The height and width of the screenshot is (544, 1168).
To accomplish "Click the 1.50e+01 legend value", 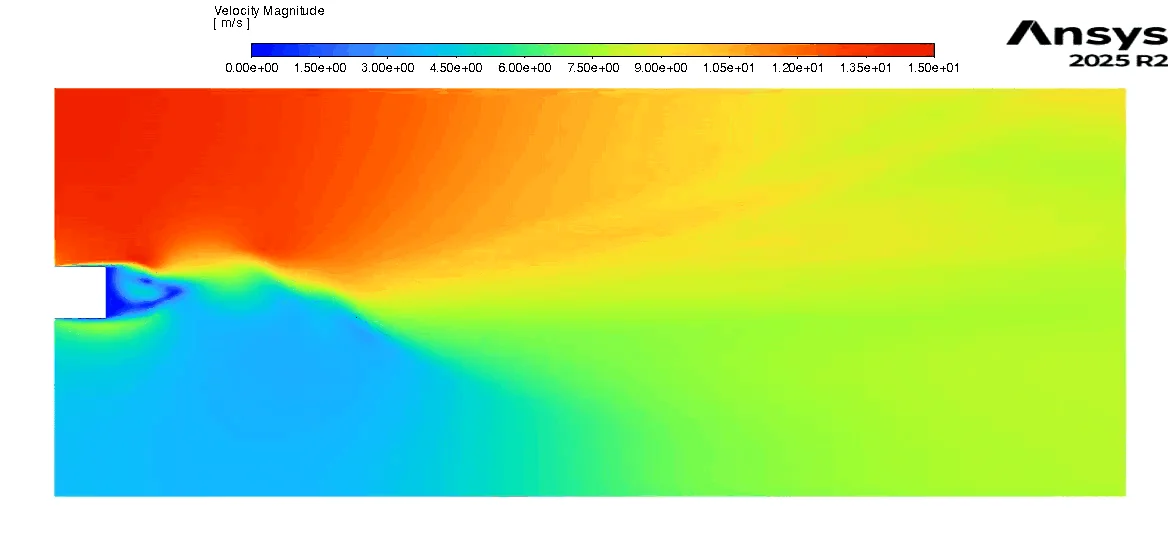I will [933, 68].
